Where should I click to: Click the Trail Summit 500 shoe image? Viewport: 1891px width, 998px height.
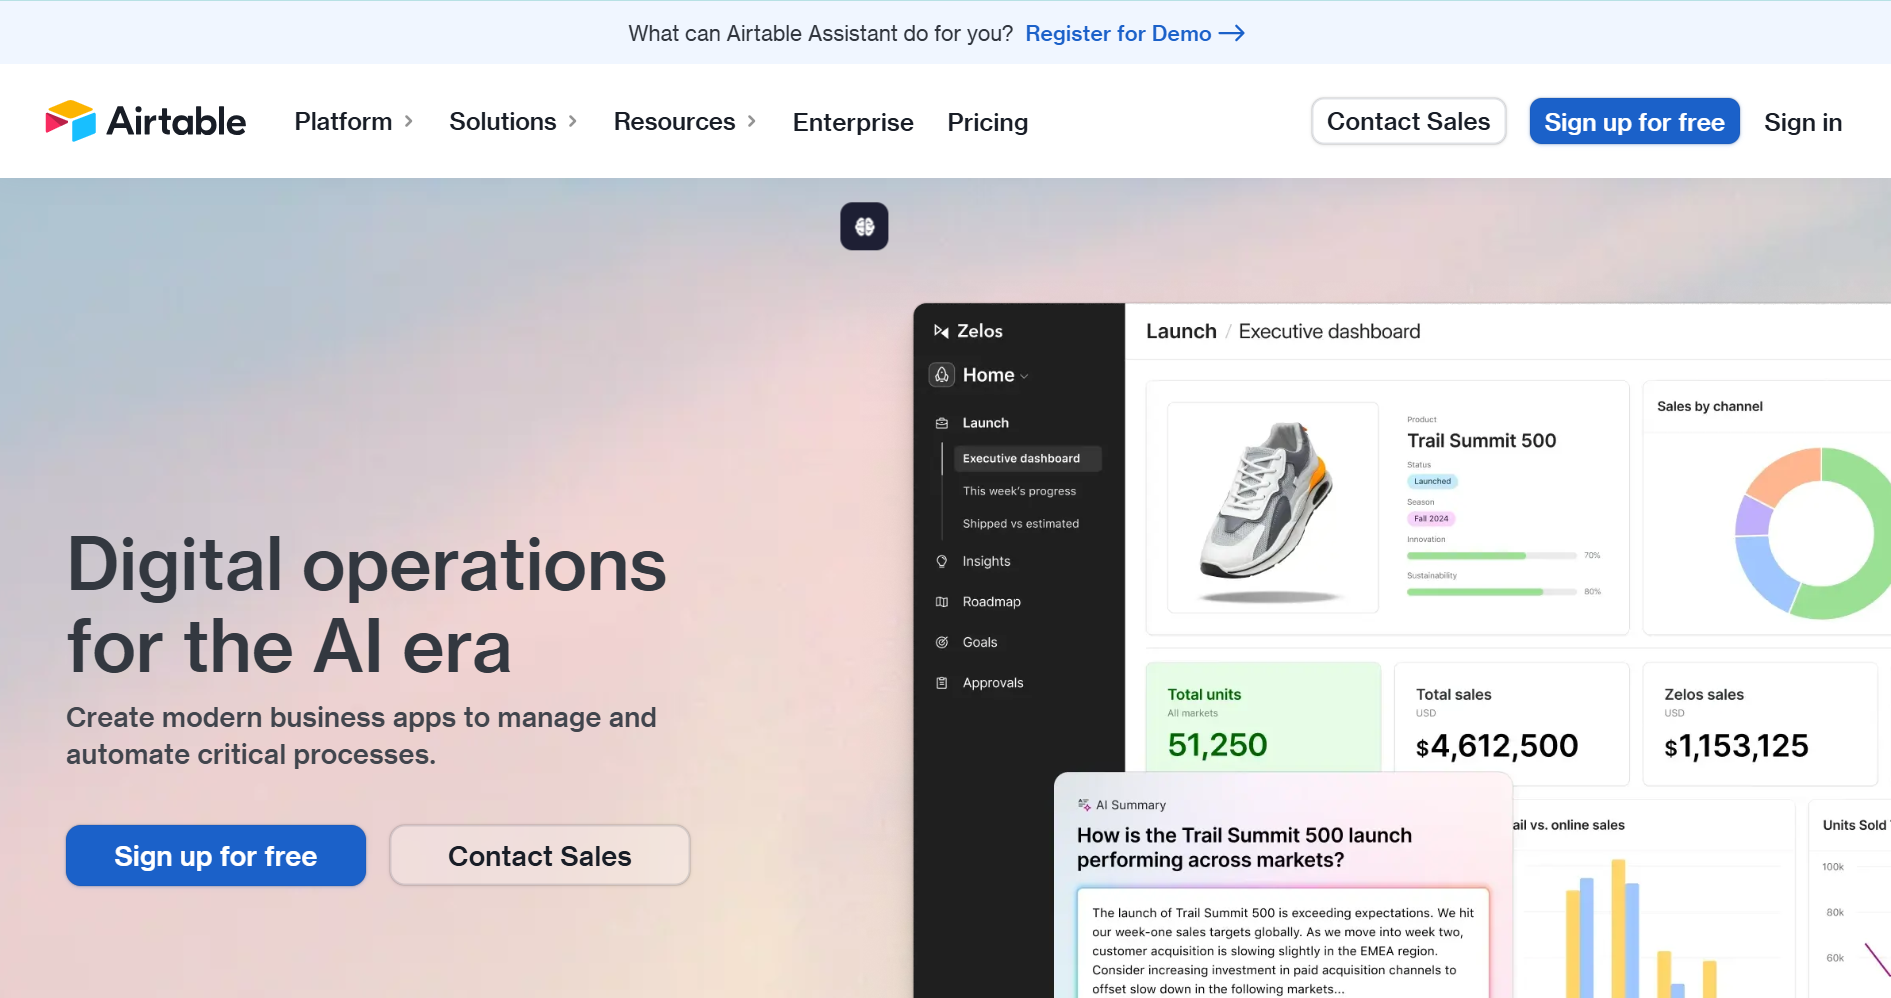[1272, 508]
